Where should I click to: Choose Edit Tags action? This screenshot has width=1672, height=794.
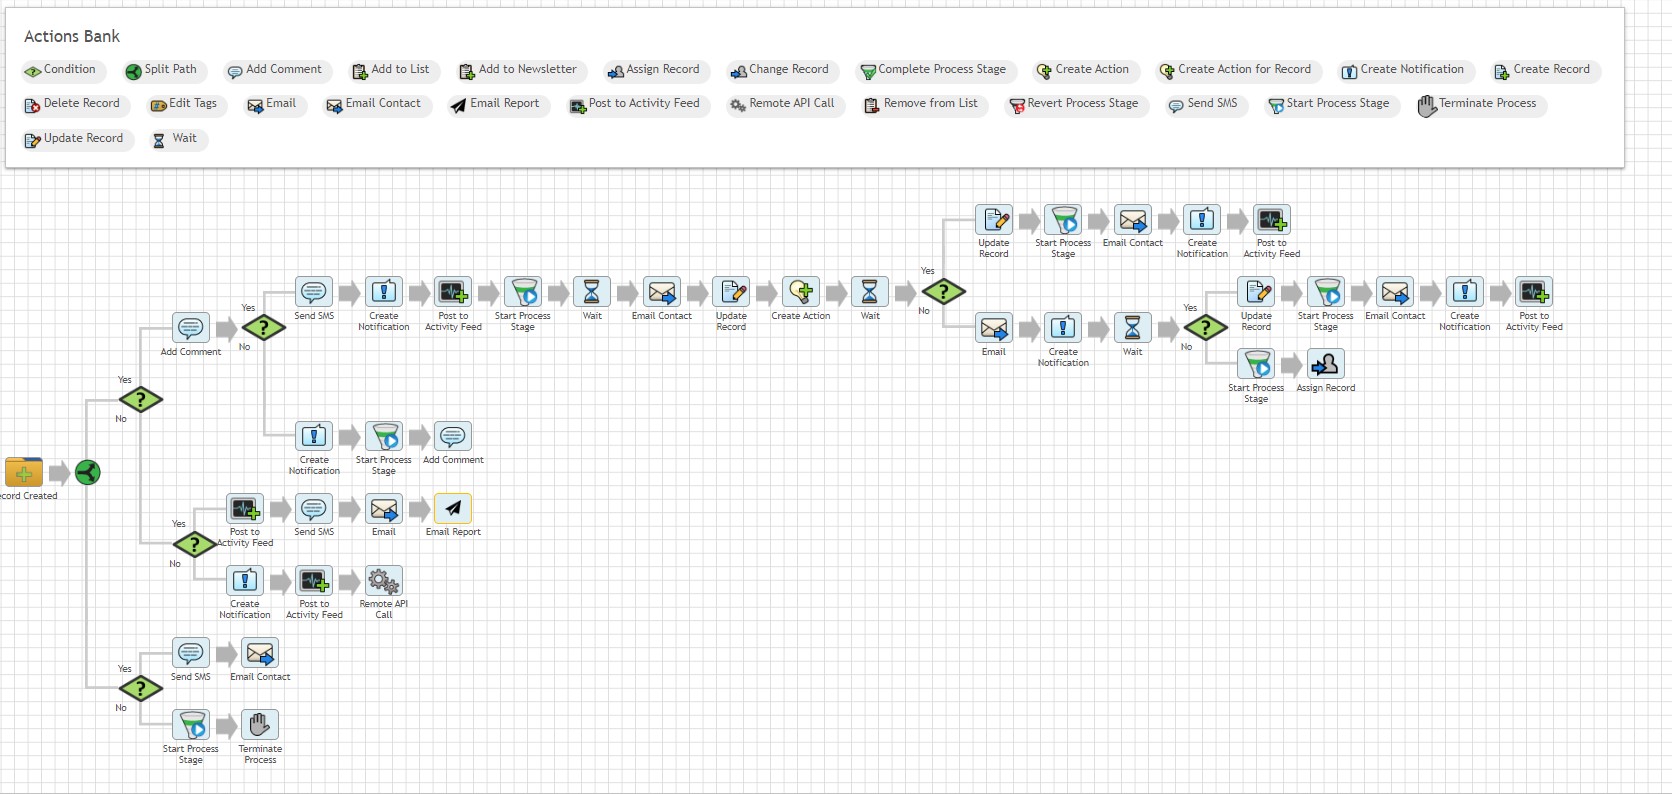184,104
